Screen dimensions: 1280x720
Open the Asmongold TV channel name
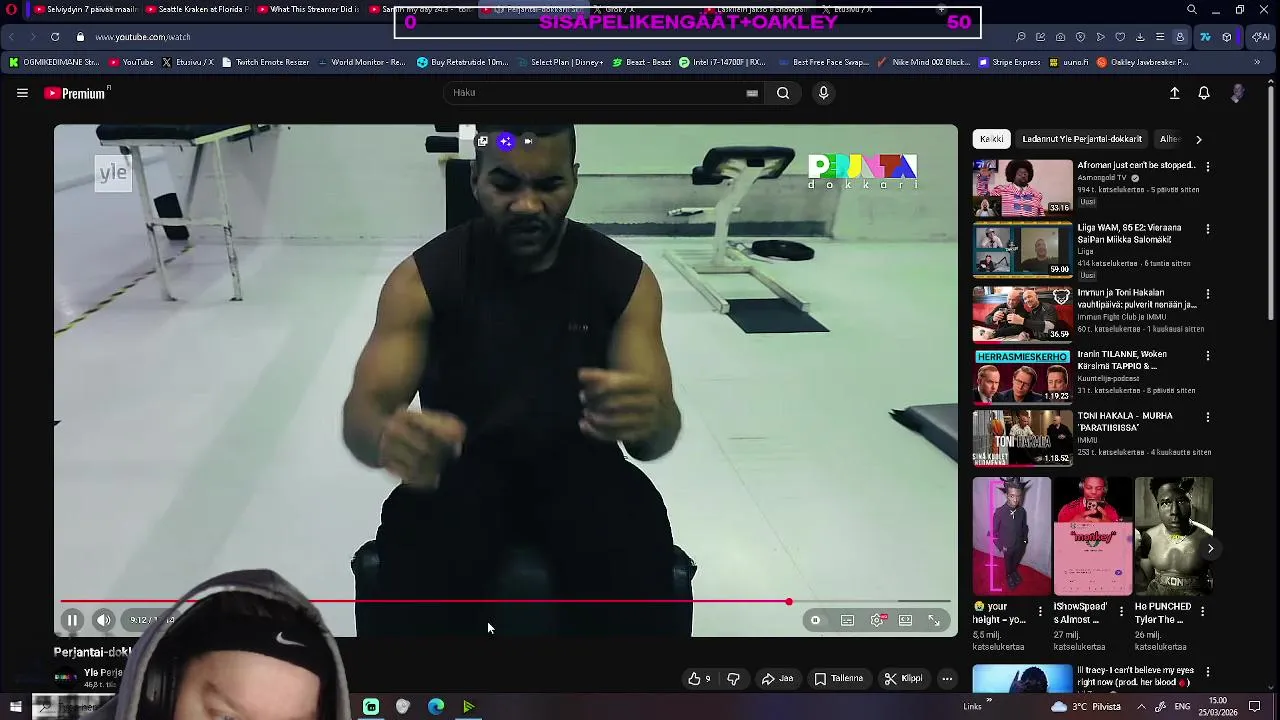click(x=1103, y=178)
